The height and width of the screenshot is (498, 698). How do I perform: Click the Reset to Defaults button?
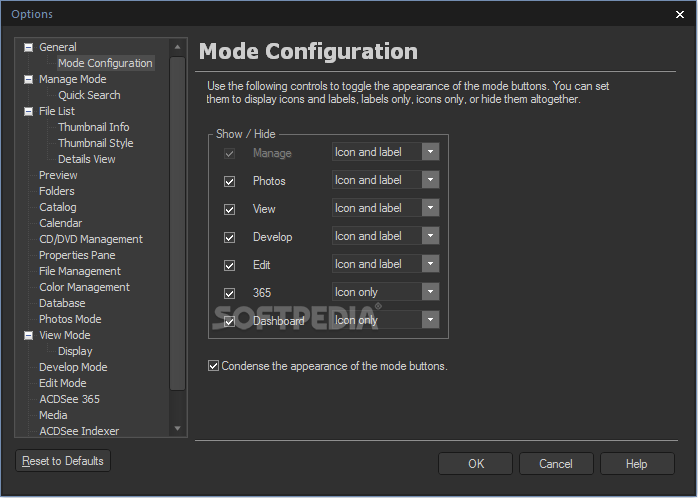tap(63, 461)
